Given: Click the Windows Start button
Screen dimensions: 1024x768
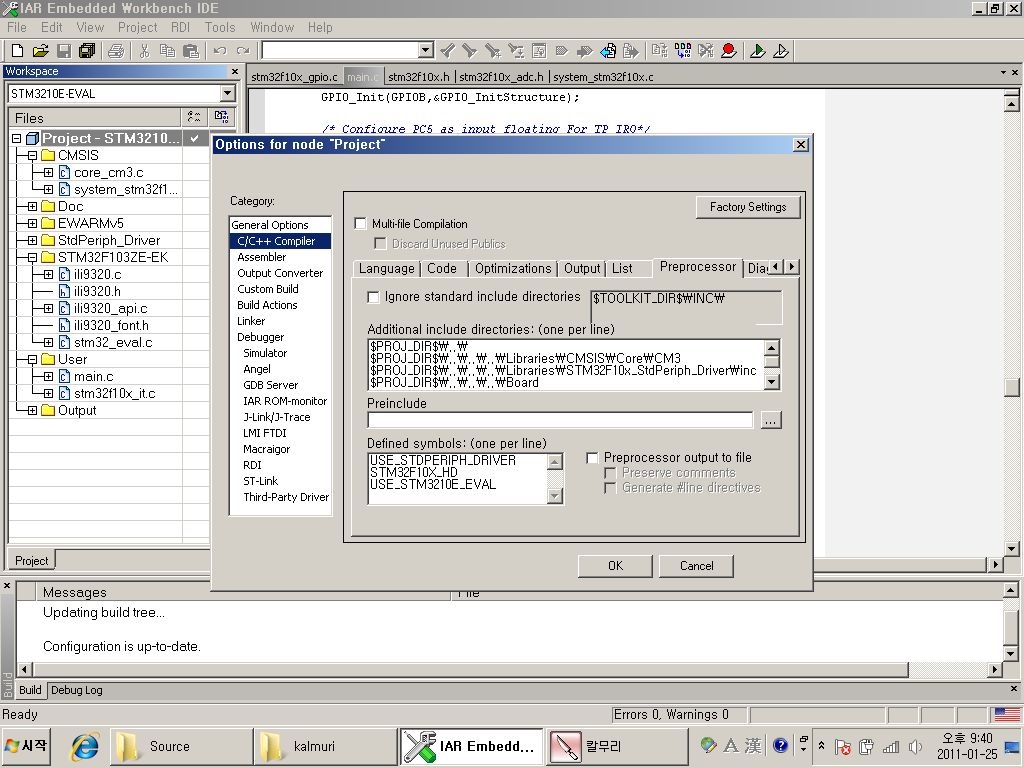Looking at the screenshot, I should [27, 746].
